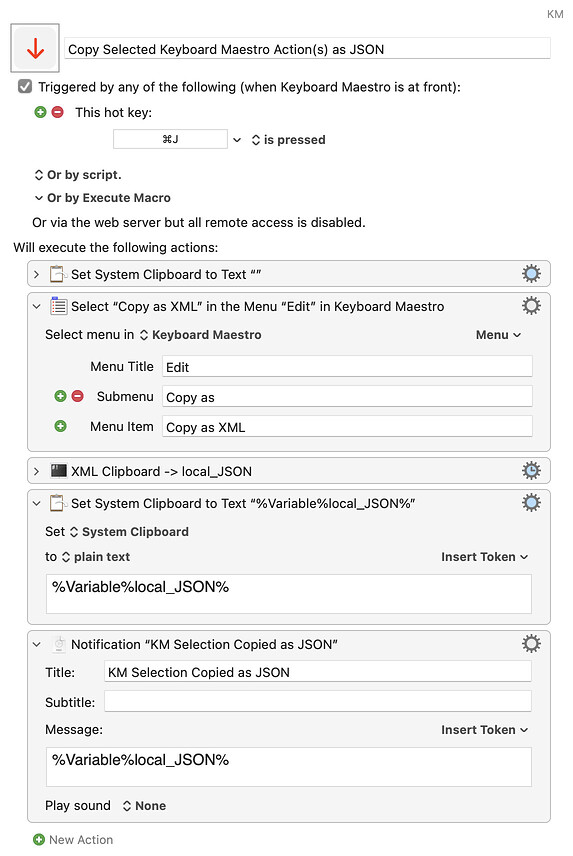Open gear menu of the Notification action
Viewport: 573px width, 856px height.
(531, 644)
